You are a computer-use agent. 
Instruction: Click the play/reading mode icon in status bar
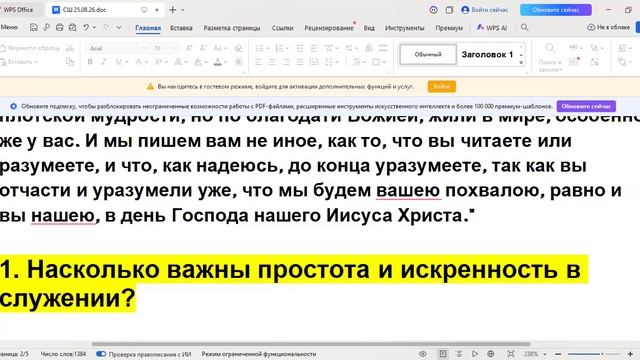(x=475, y=354)
